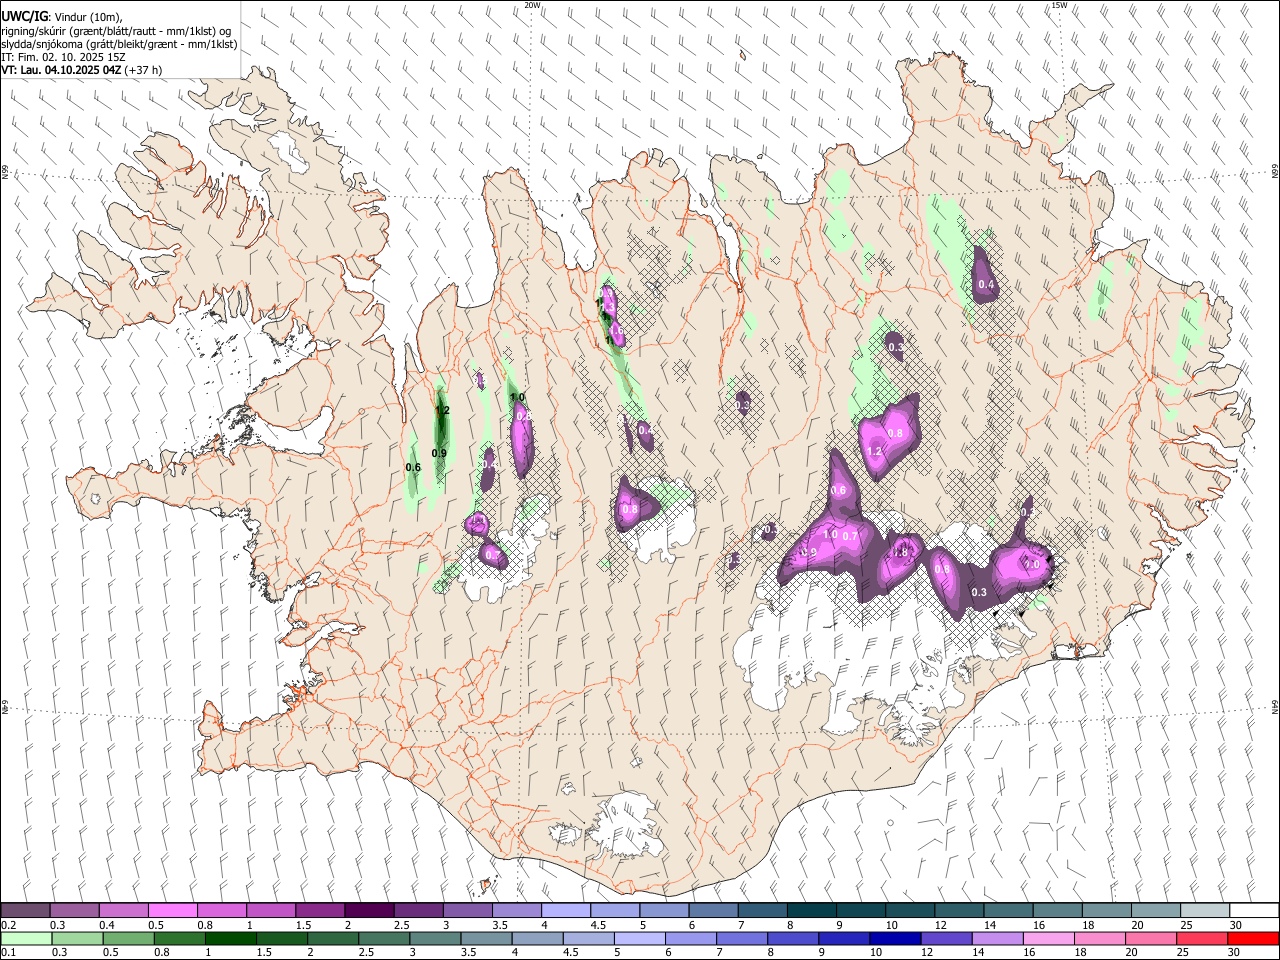
Task: Pick the dark mauve swatch starting at 0.2
Action: pos(25,911)
